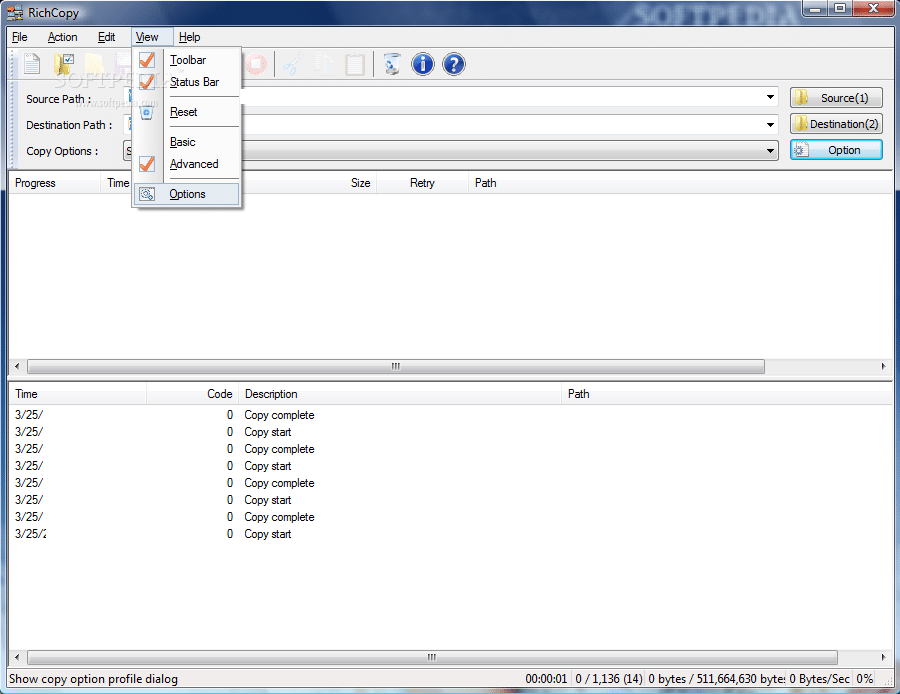Expand the Destination Path dropdown arrow
This screenshot has height=694, width=900.
click(770, 124)
